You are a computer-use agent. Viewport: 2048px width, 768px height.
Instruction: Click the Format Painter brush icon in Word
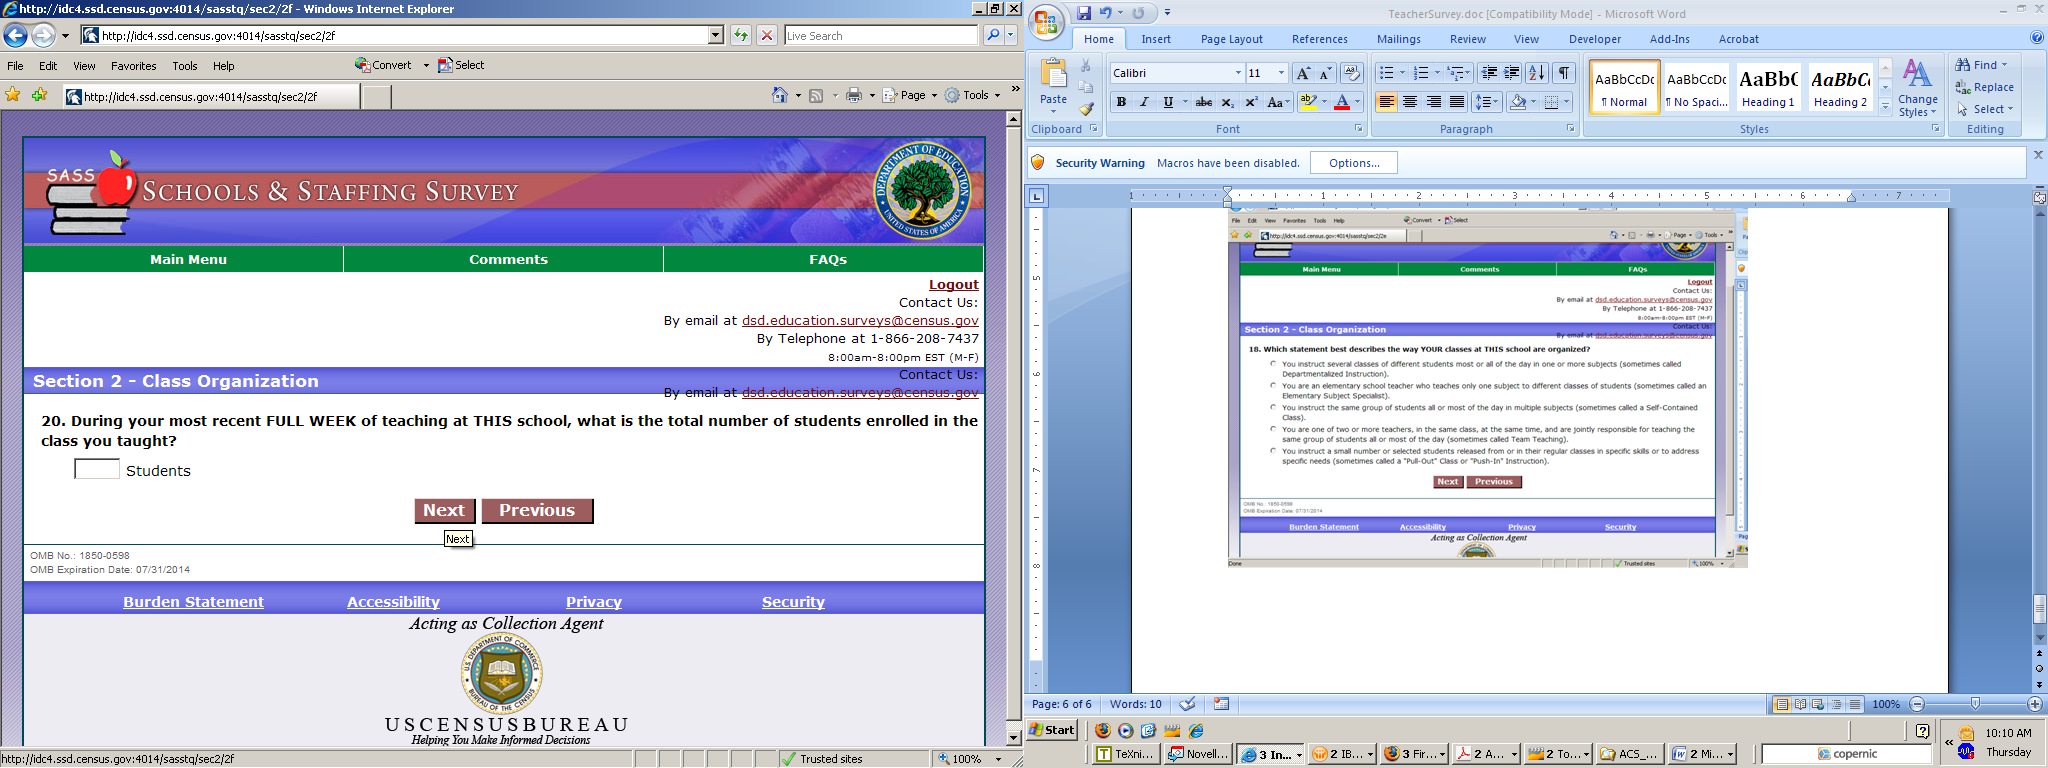pyautogui.click(x=1086, y=109)
